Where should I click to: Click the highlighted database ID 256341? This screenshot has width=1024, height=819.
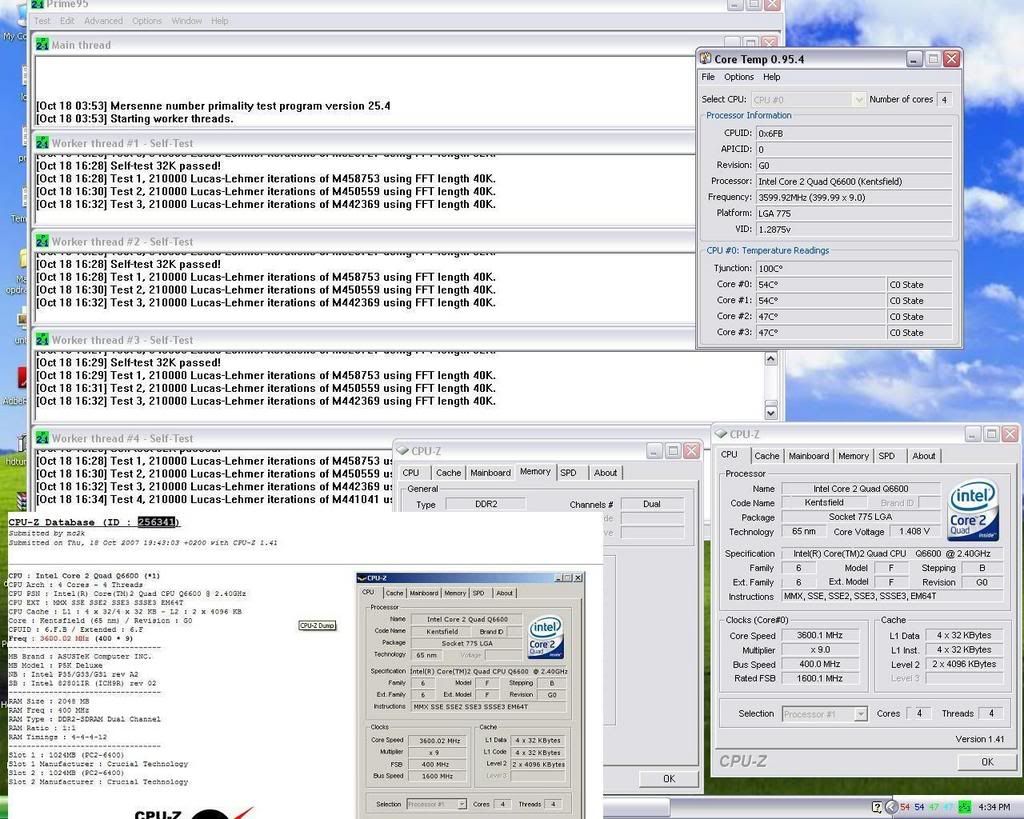157,522
